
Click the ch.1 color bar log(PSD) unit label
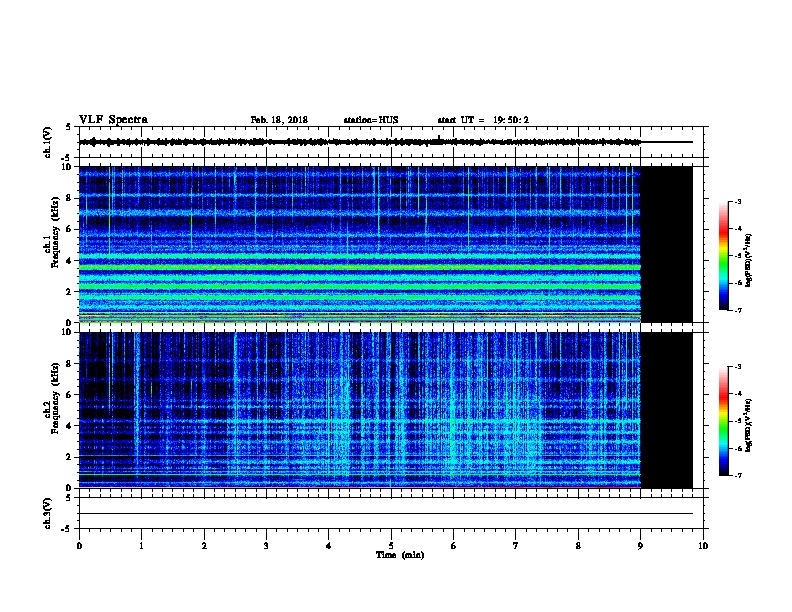[749, 260]
